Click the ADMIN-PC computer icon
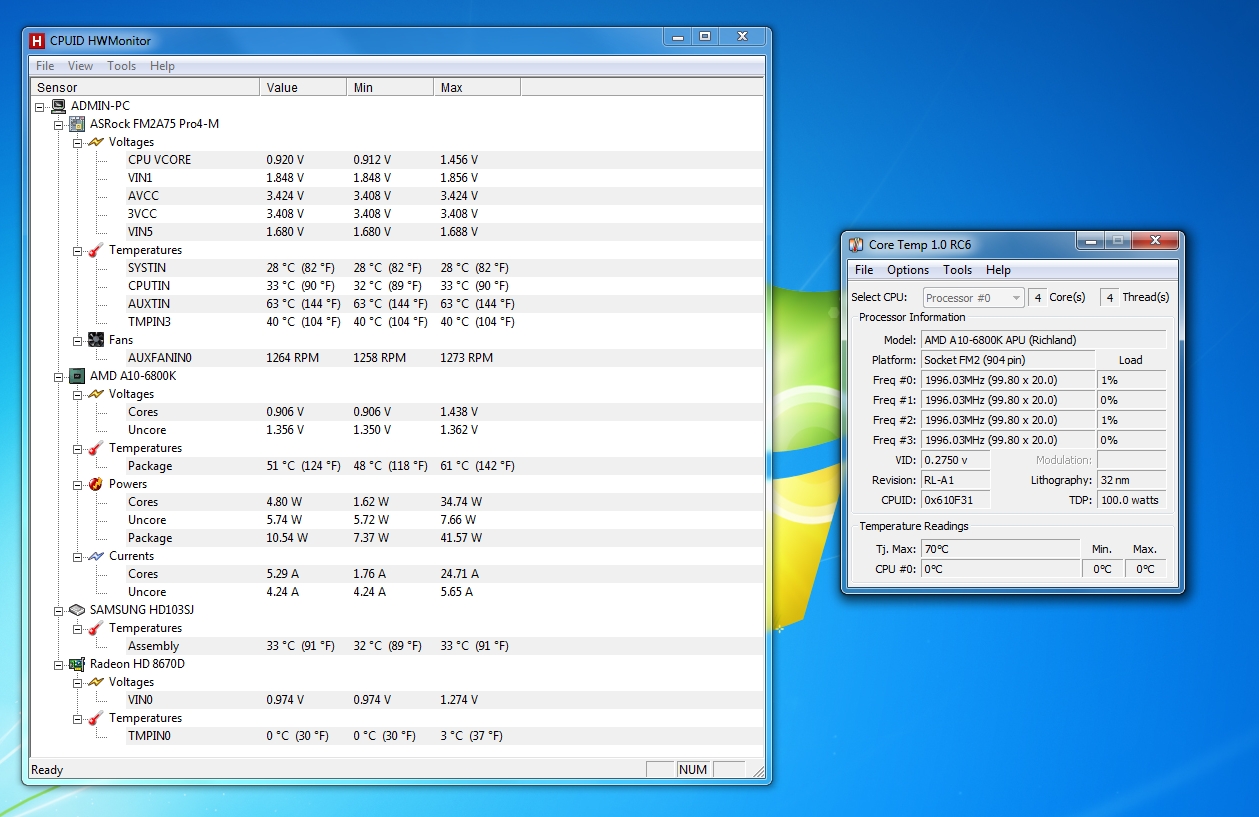 [58, 106]
